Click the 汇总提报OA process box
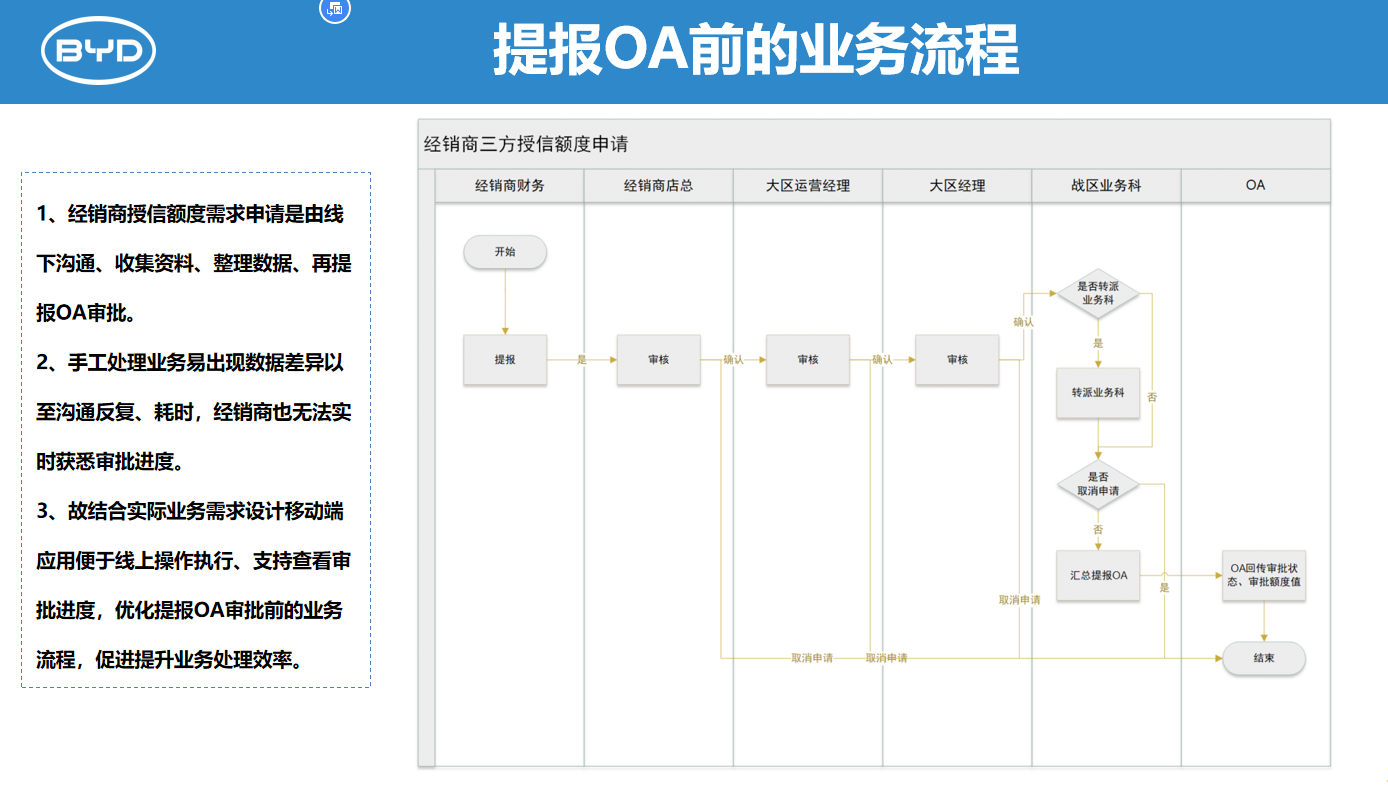Screen dimensions: 1388x791 click(1098, 575)
